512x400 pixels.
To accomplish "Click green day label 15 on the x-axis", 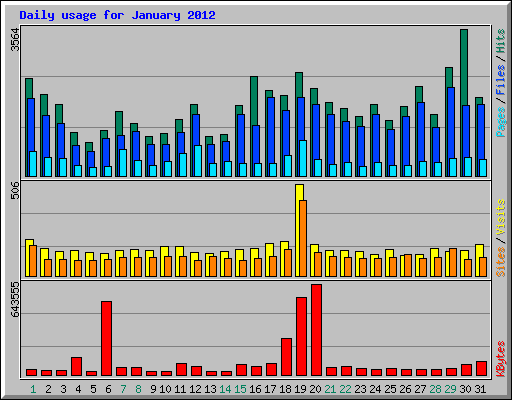I will tap(240, 389).
